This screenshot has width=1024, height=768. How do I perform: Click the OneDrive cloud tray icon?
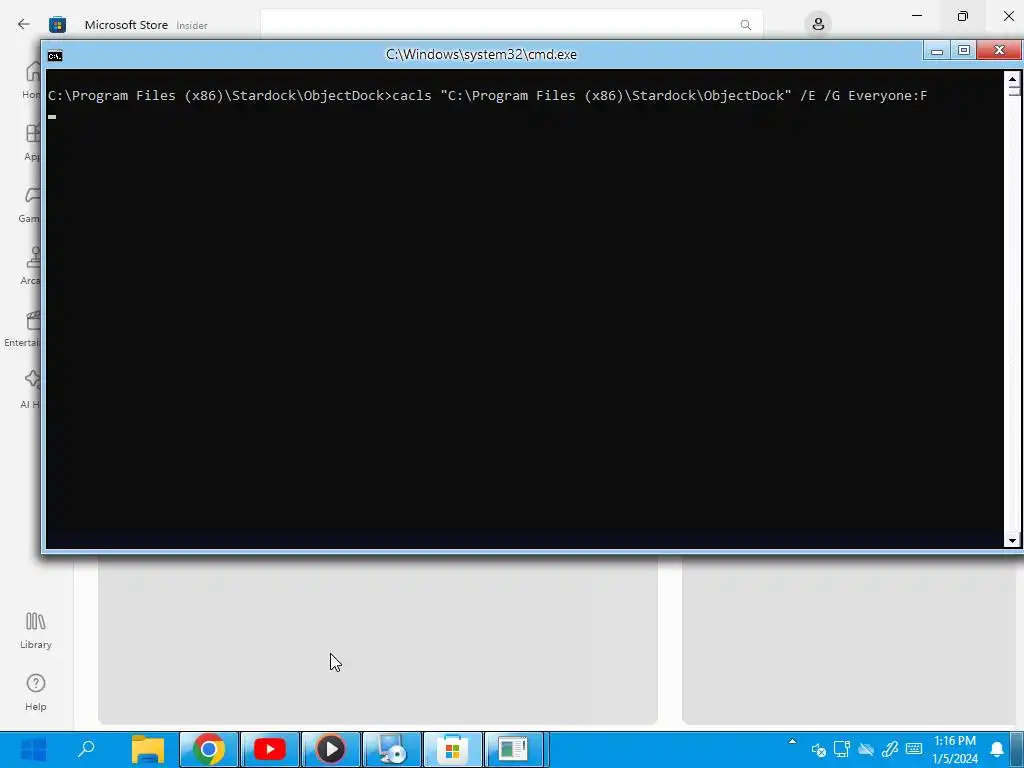[x=866, y=750]
